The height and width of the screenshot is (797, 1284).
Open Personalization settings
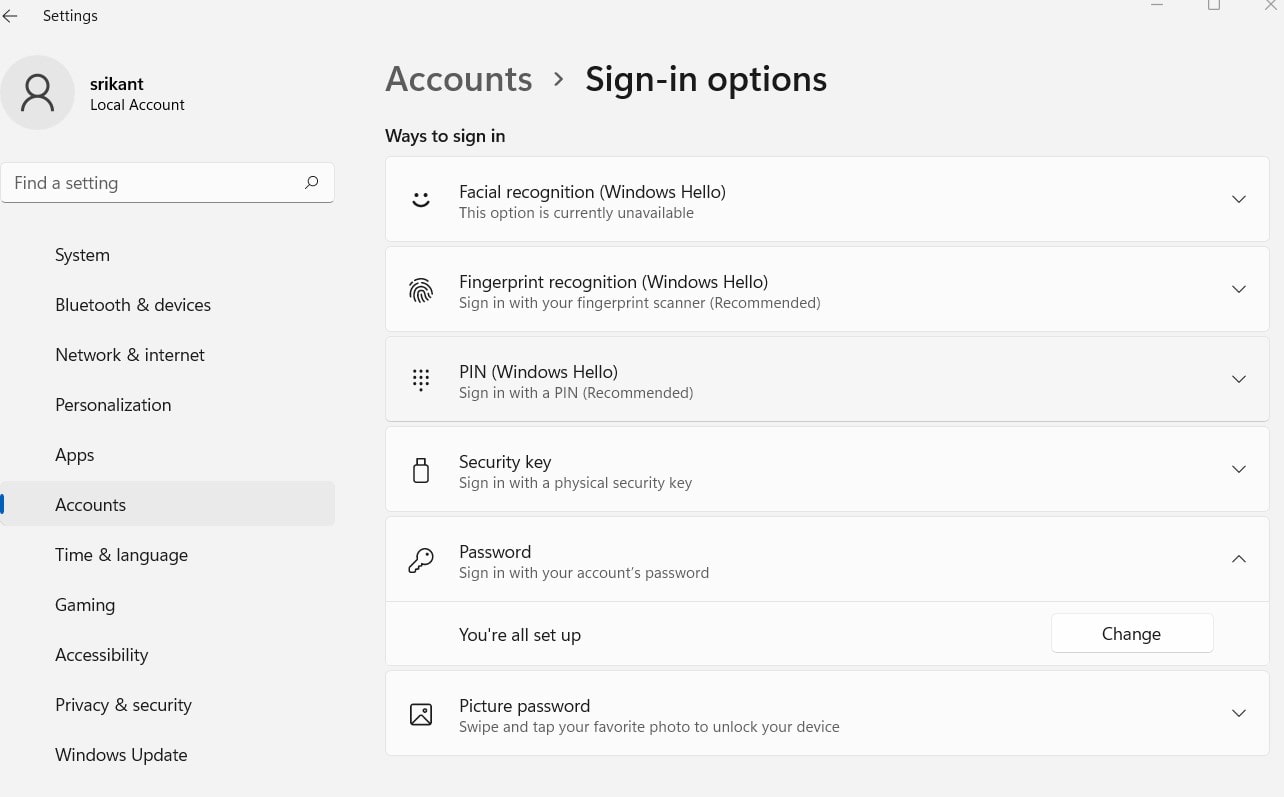(x=168, y=405)
